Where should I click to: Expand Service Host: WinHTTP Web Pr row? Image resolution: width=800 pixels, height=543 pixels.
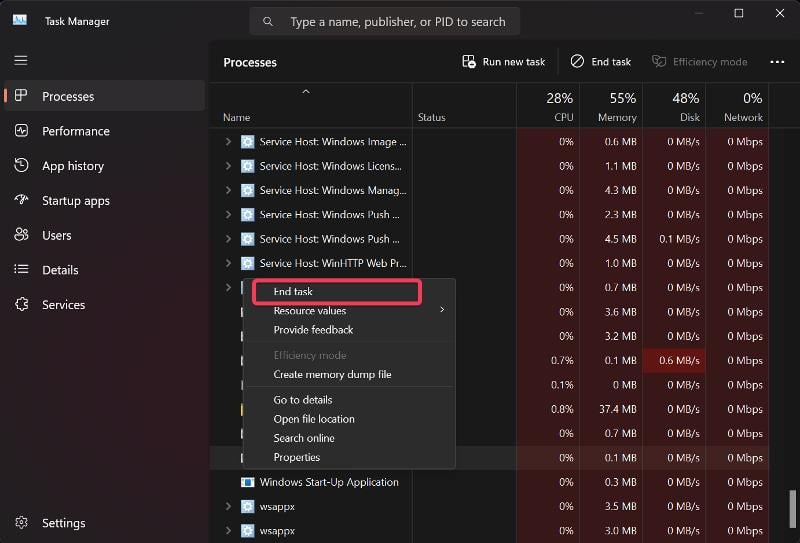228,263
